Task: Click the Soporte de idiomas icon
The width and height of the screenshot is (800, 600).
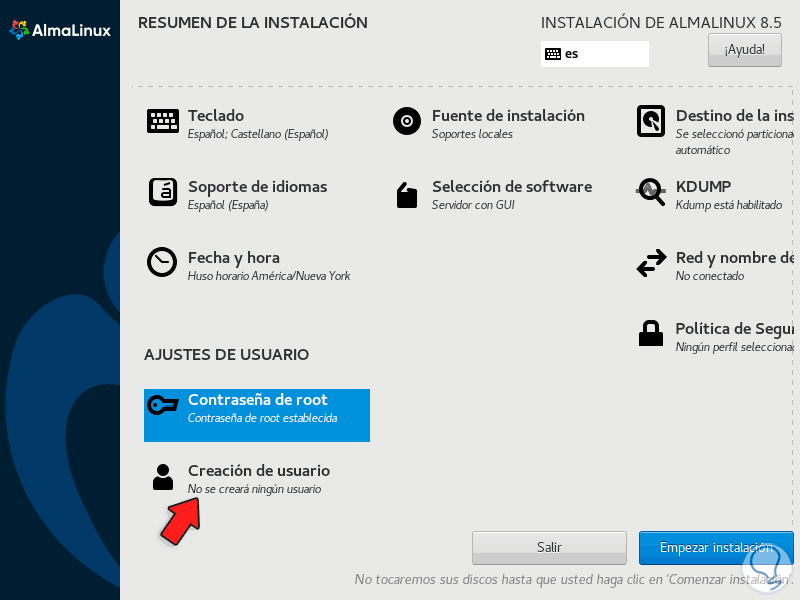Action: point(163,192)
